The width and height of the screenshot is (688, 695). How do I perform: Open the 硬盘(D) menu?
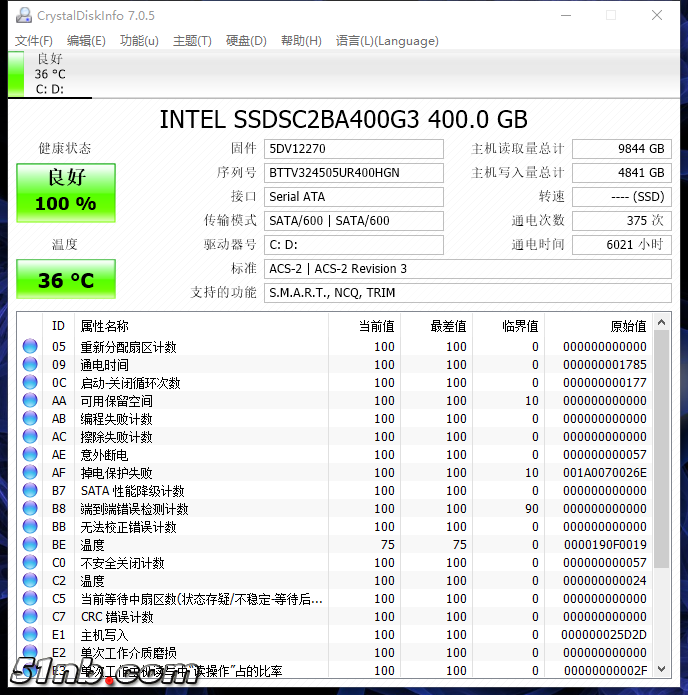click(246, 41)
